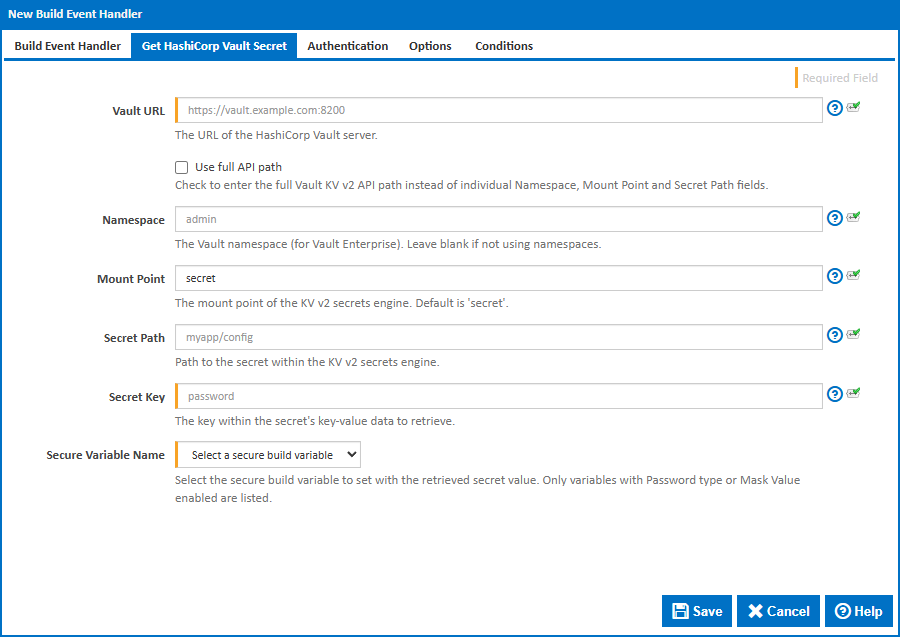The width and height of the screenshot is (900, 637).
Task: Open the Authentication tab
Action: click(x=347, y=46)
